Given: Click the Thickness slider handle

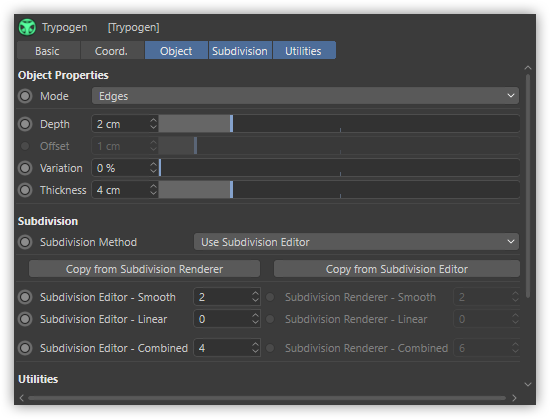Looking at the screenshot, I should [x=232, y=190].
